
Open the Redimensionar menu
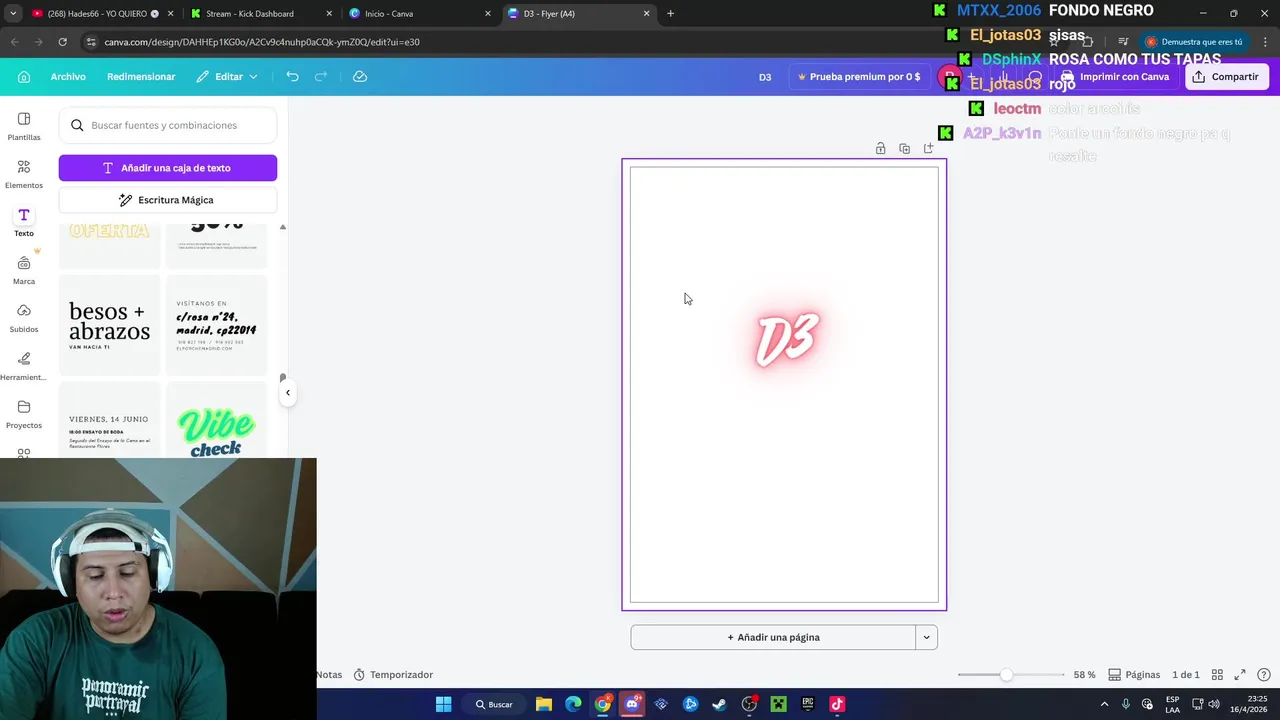[141, 77]
